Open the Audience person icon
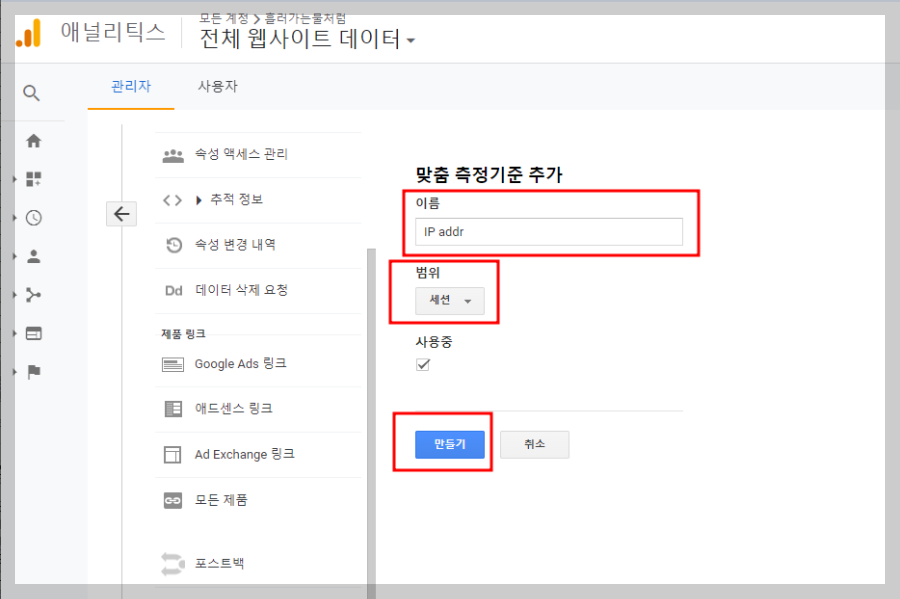Image resolution: width=900 pixels, height=599 pixels. [x=33, y=255]
